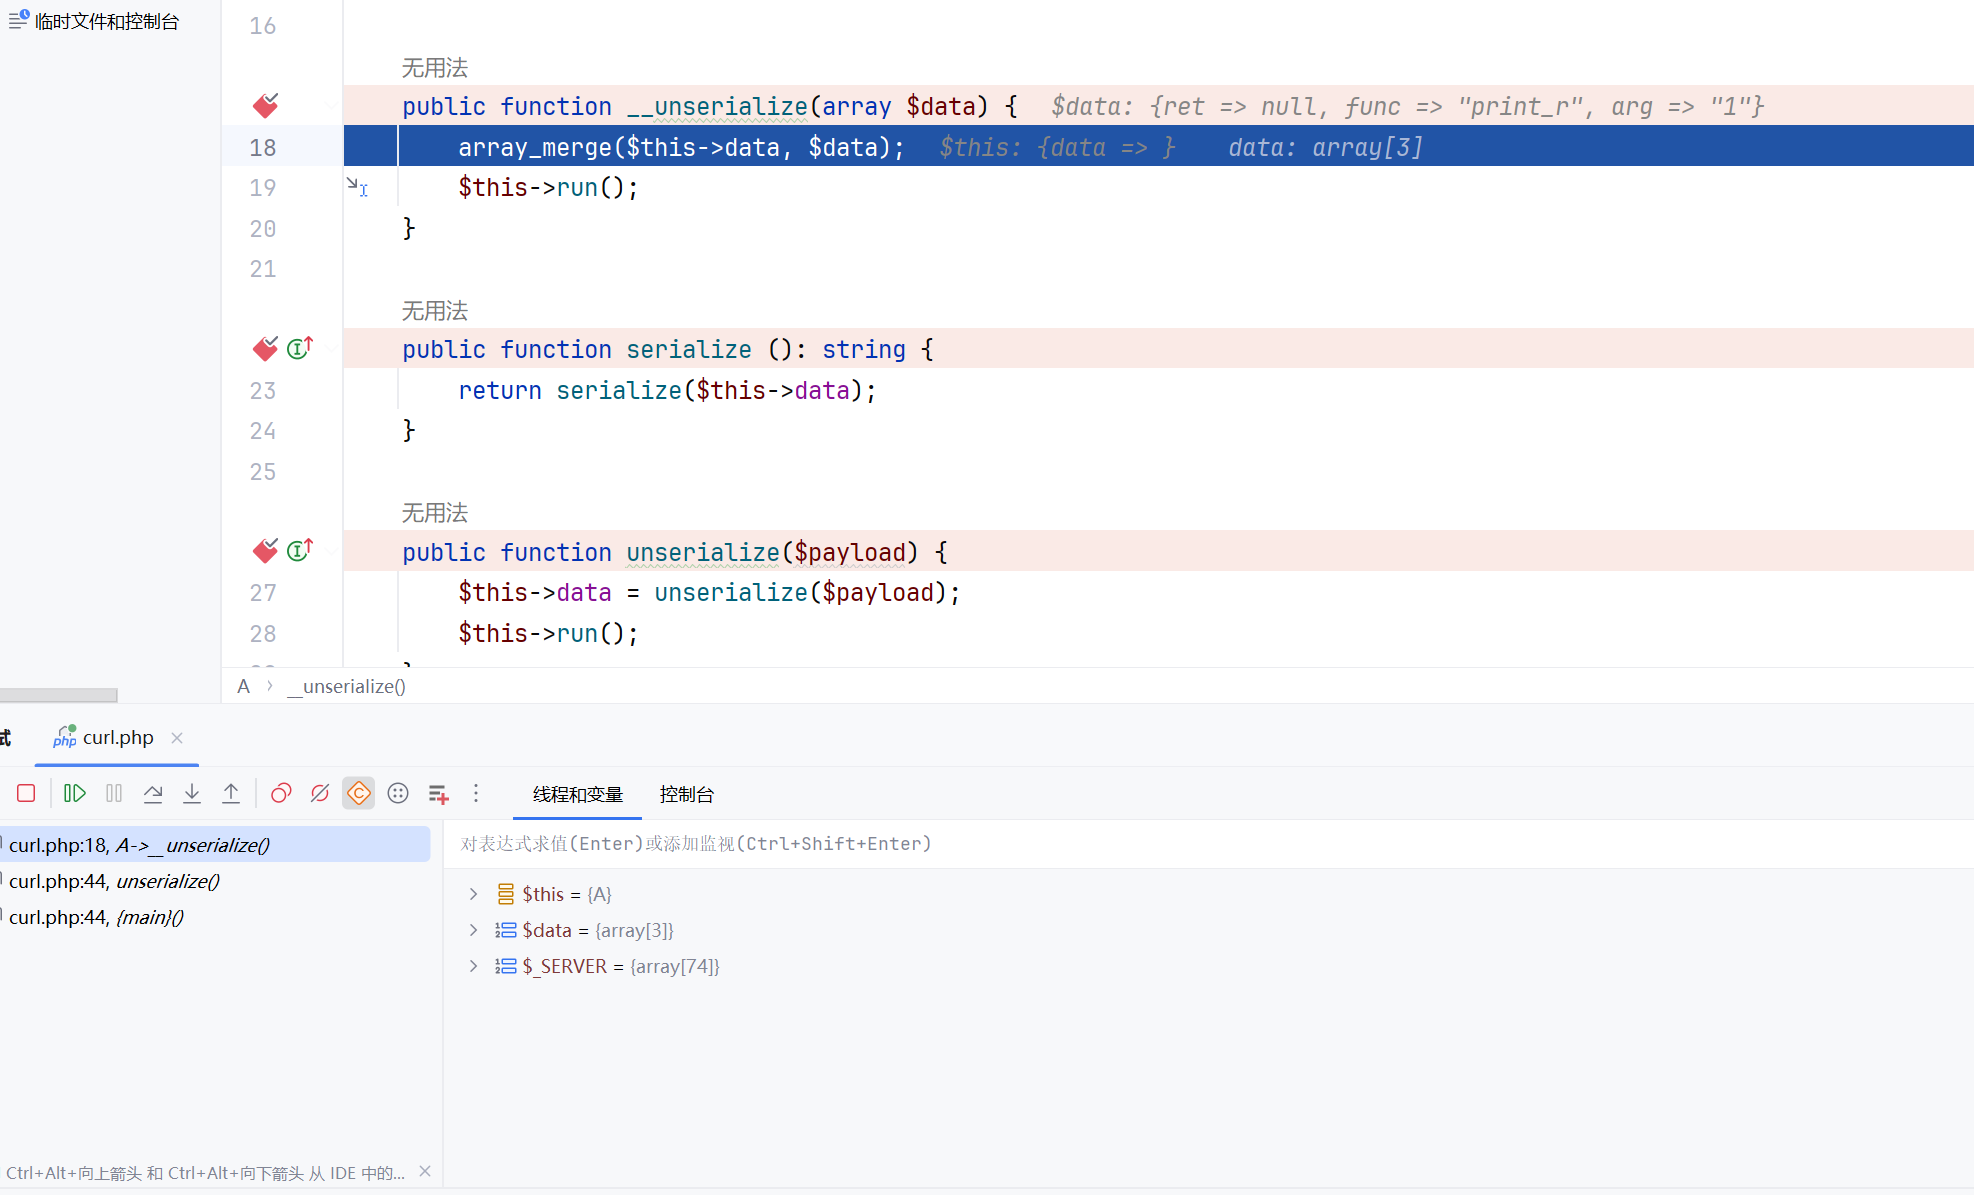
Task: Remove breakpoint on __unserialize line
Action: click(265, 106)
